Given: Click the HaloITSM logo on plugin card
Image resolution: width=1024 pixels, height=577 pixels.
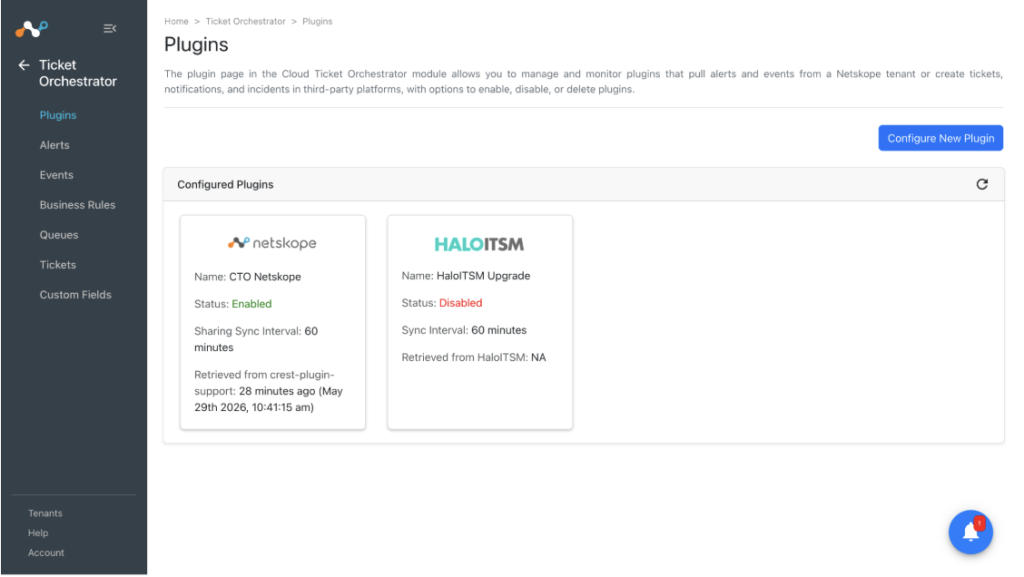Looking at the screenshot, I should 479,244.
